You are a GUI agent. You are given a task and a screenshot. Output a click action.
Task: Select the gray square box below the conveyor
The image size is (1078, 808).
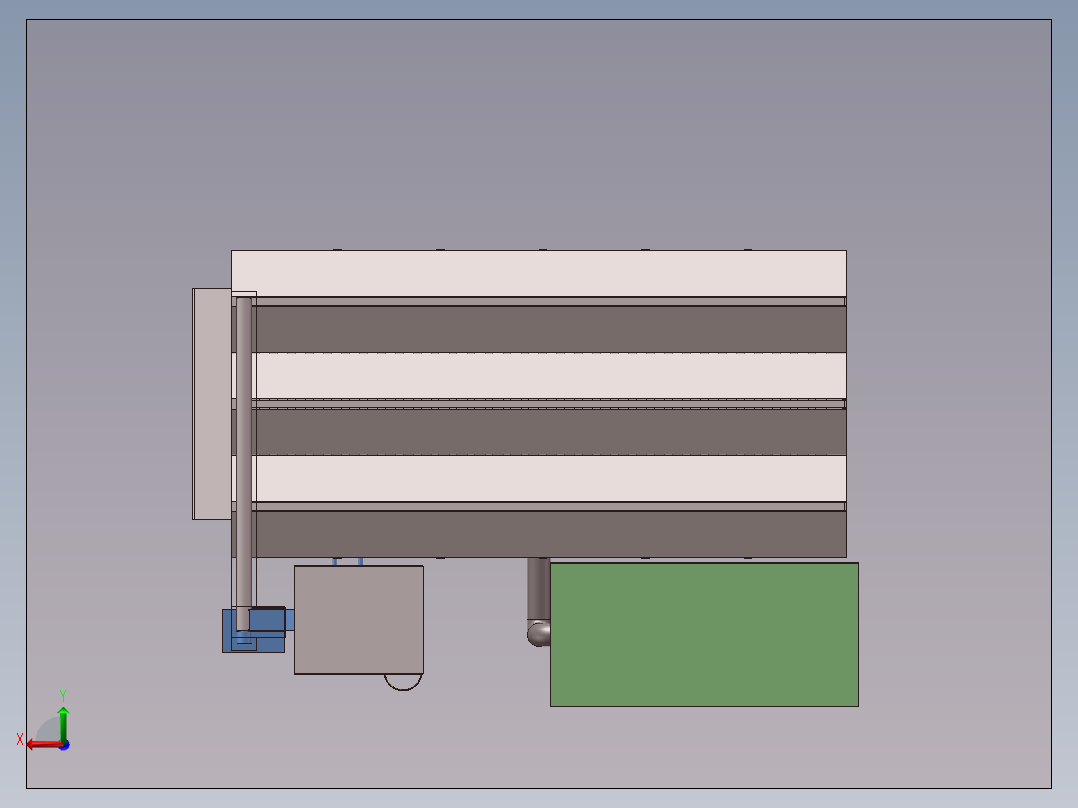359,620
